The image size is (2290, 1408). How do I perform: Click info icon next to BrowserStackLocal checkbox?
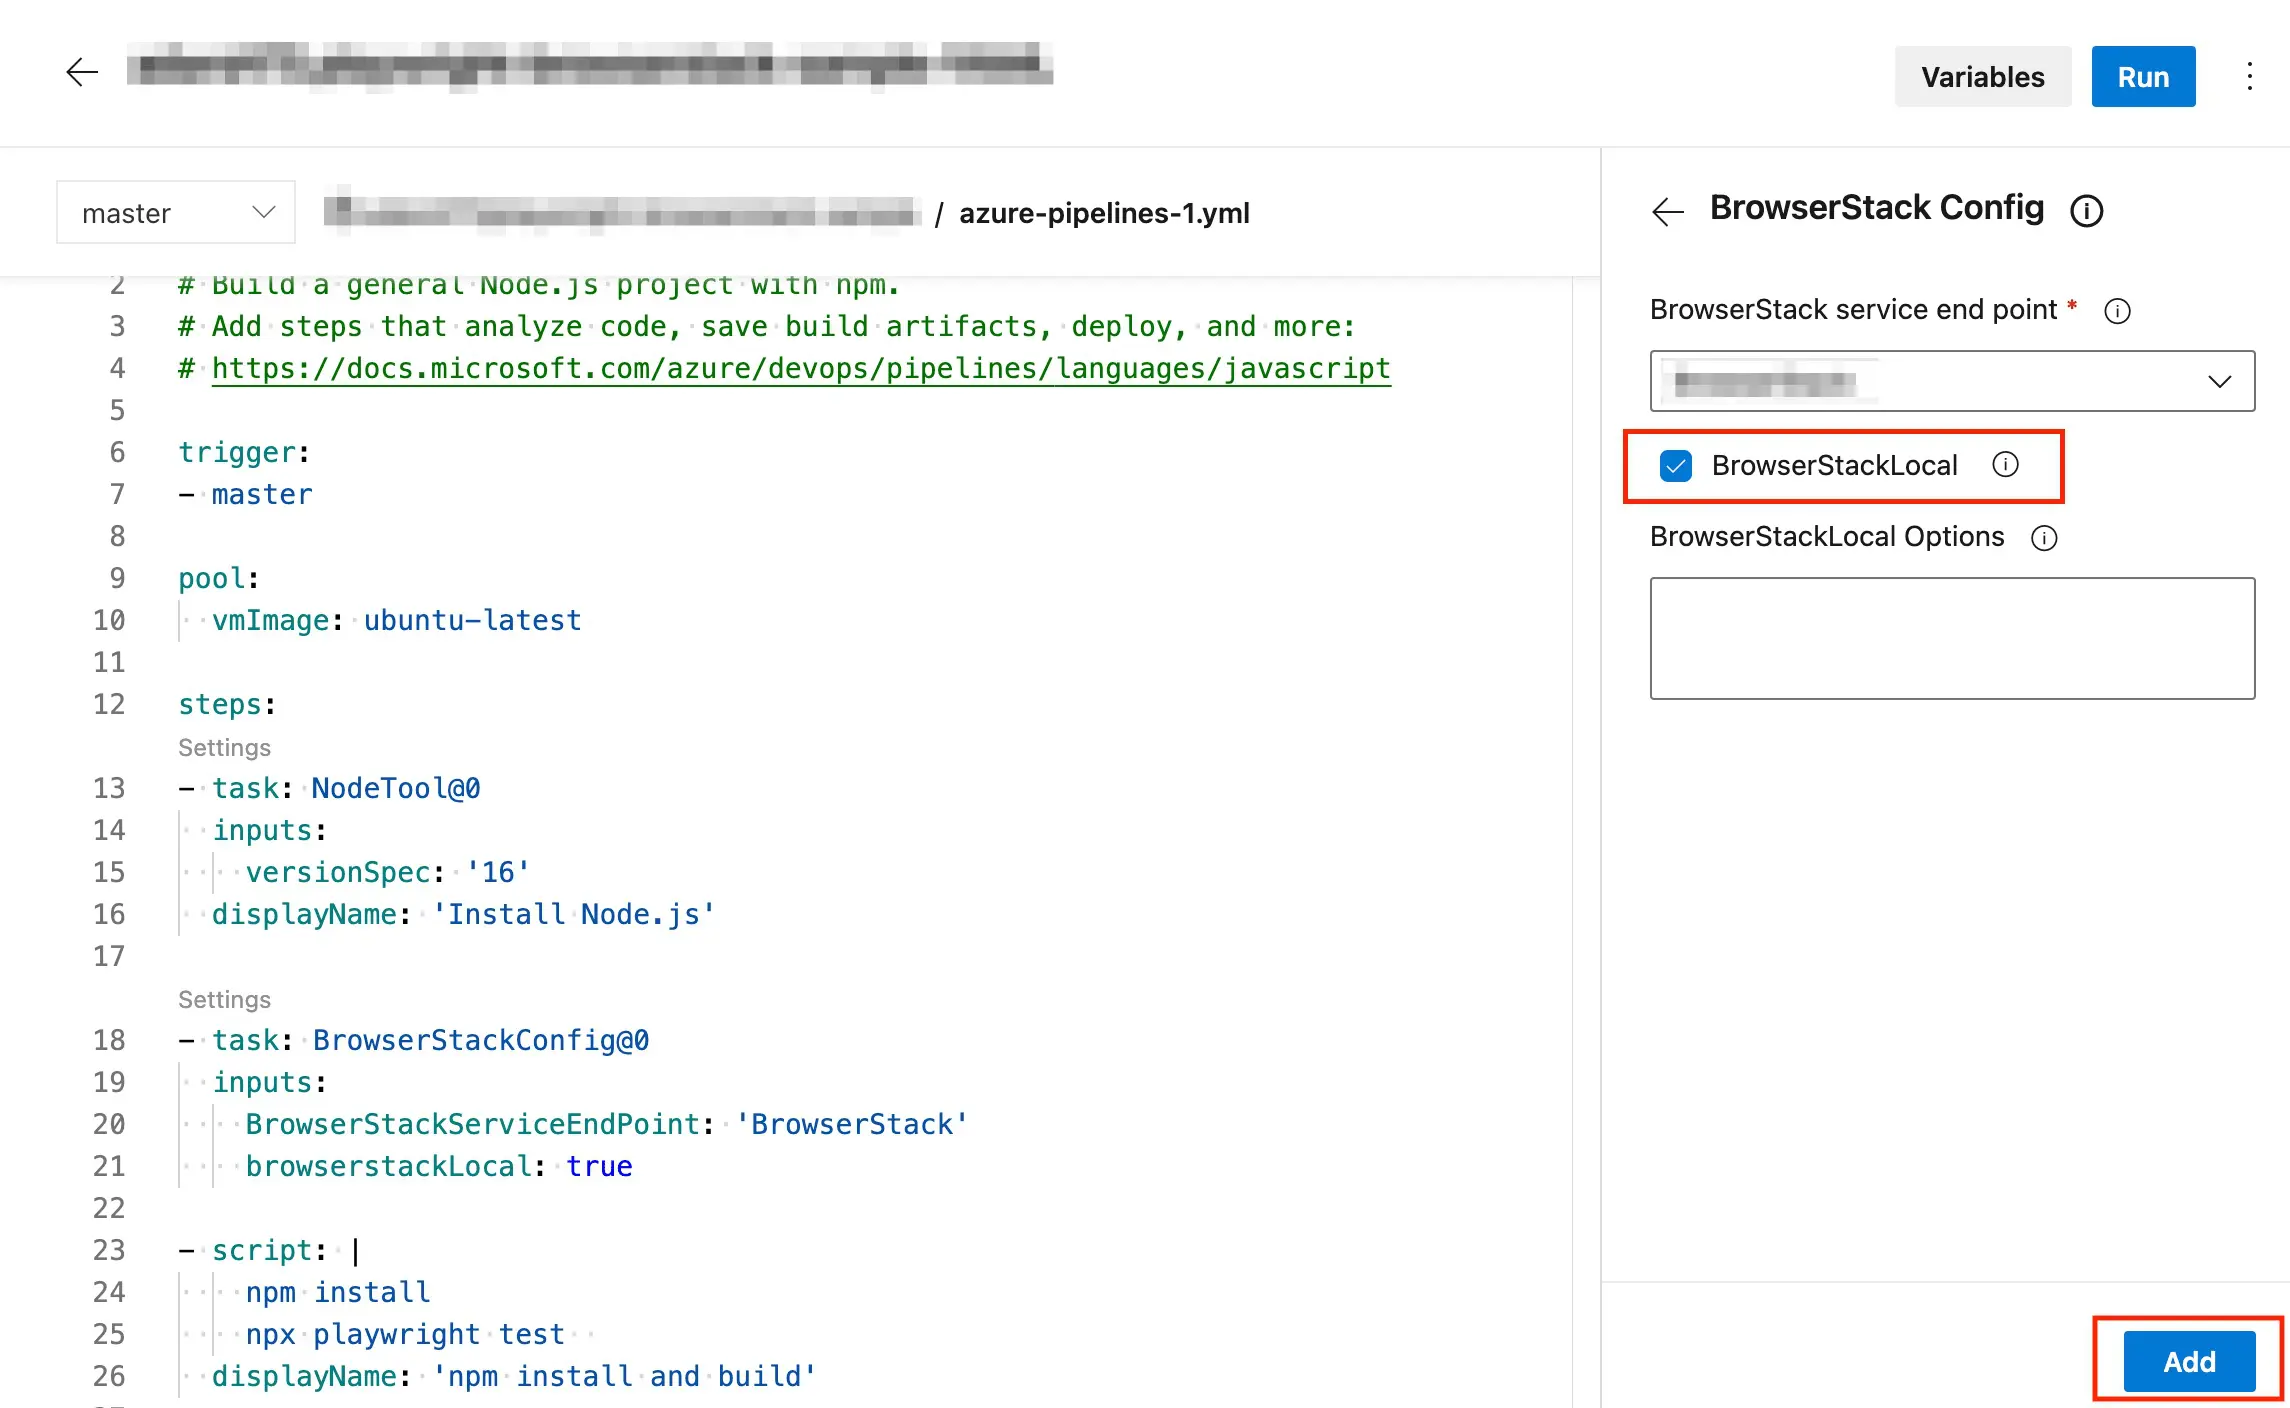click(x=2005, y=465)
